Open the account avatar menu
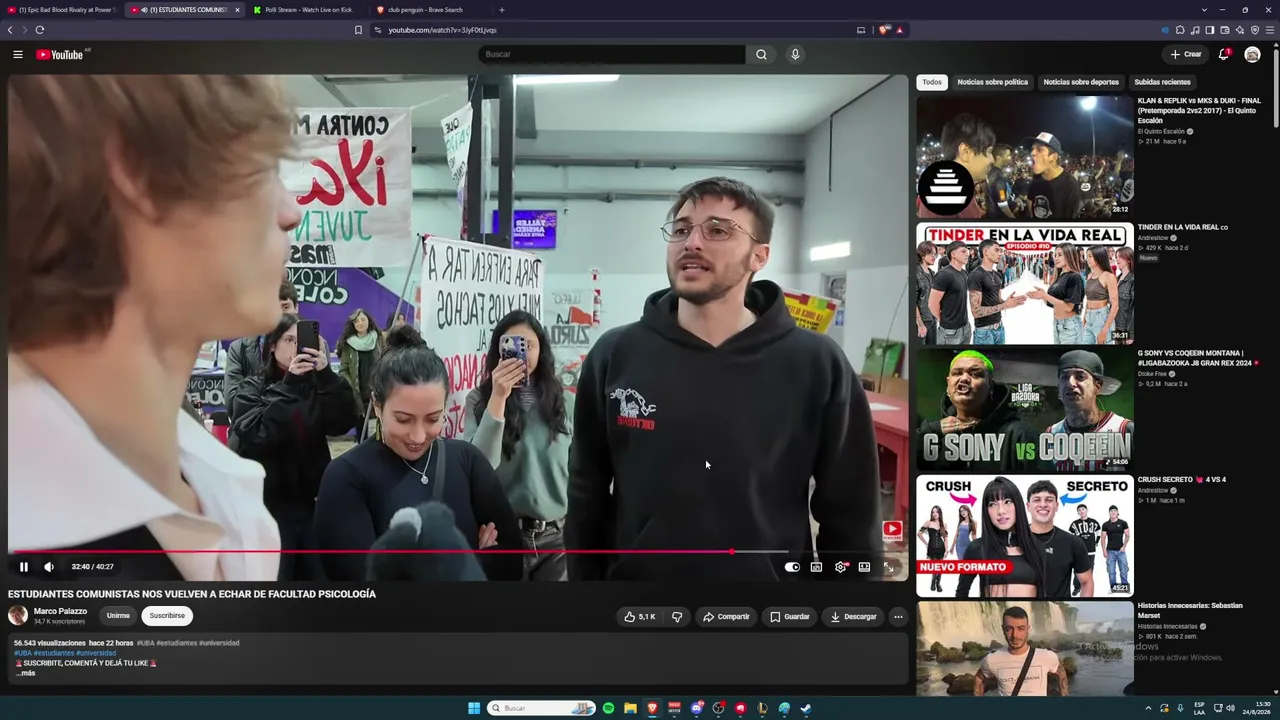Image resolution: width=1280 pixels, height=720 pixels. pos(1252,54)
